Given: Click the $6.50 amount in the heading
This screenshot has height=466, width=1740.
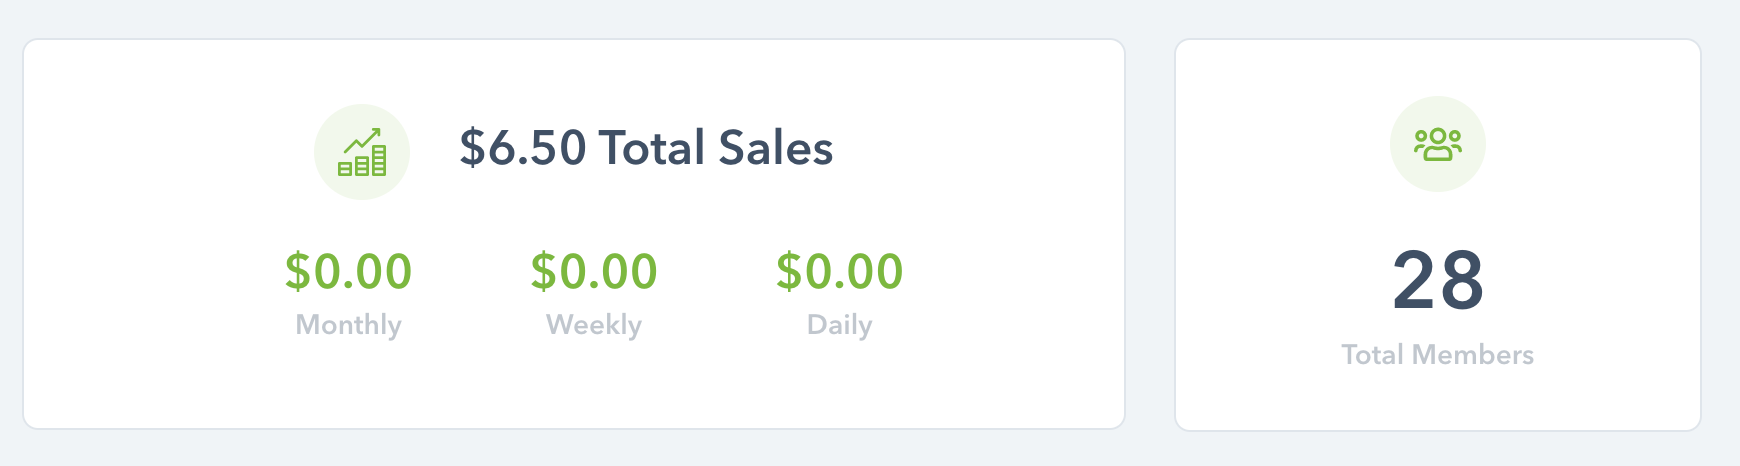Looking at the screenshot, I should click(522, 148).
